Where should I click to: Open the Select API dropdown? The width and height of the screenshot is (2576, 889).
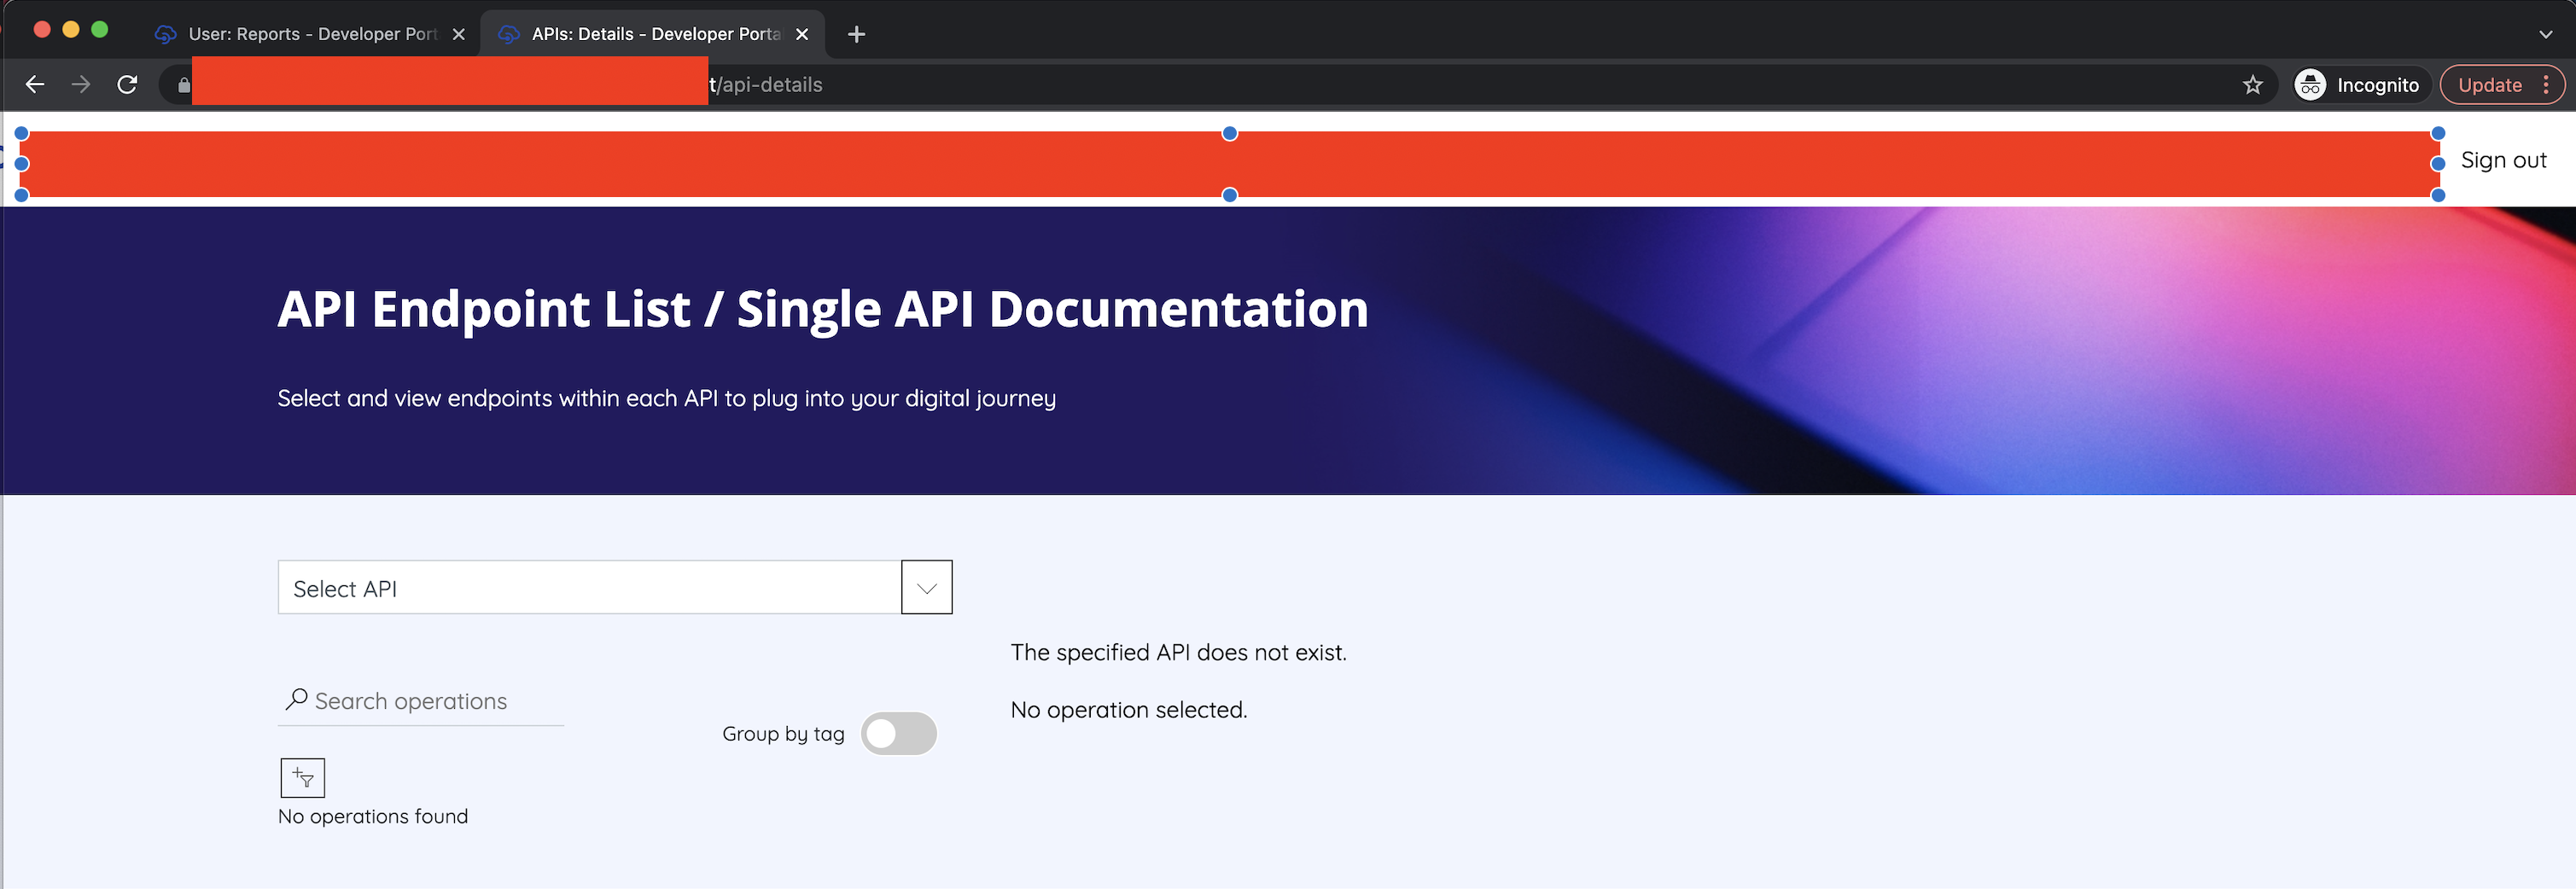(925, 587)
